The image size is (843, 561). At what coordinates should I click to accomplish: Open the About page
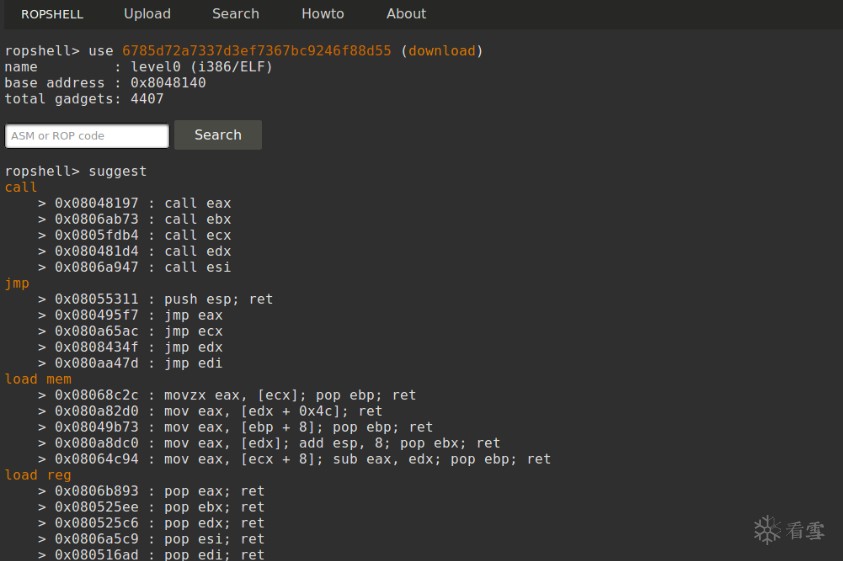406,14
